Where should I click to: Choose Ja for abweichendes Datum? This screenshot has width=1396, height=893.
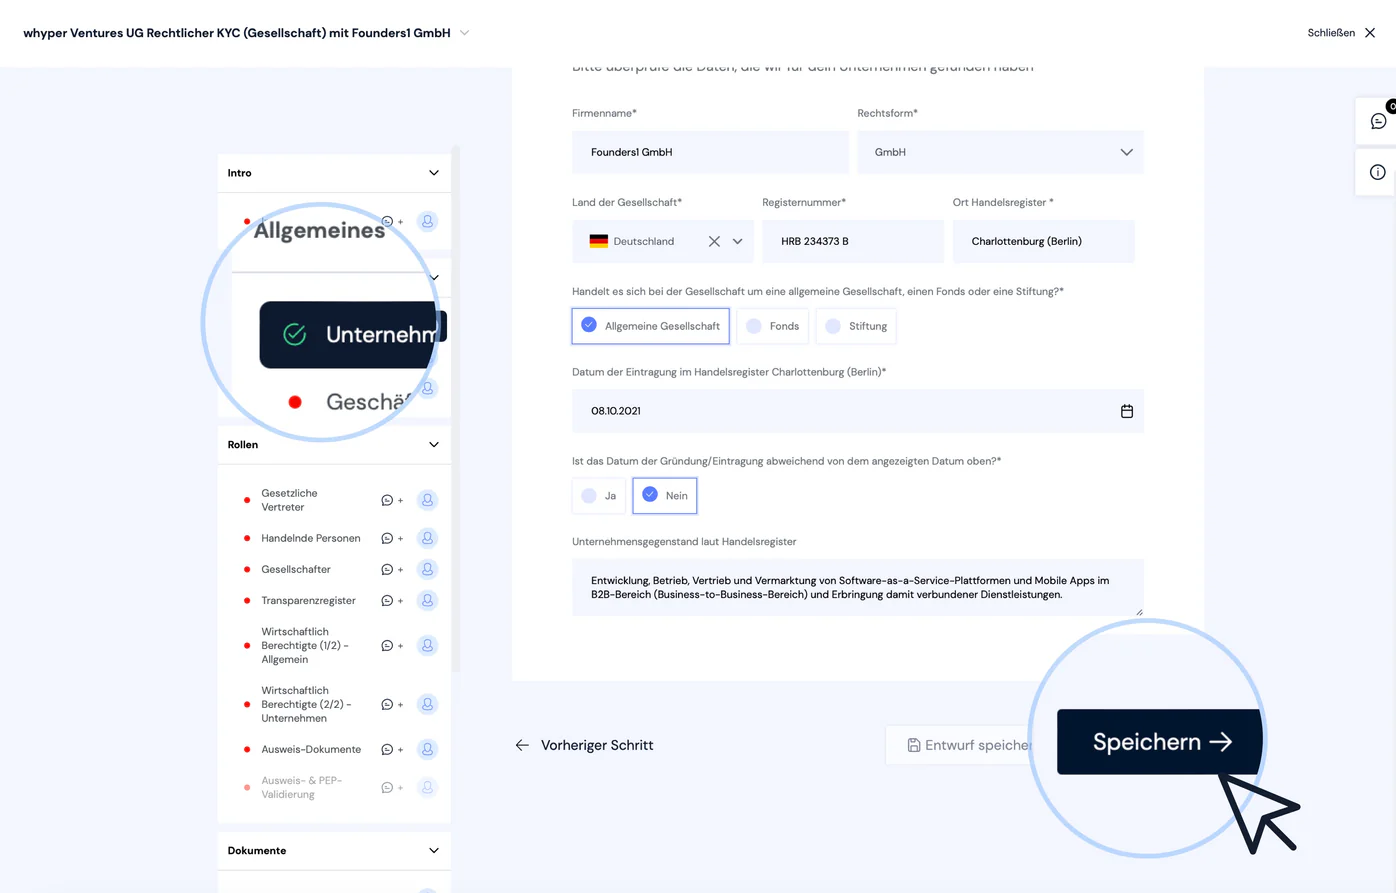[598, 495]
